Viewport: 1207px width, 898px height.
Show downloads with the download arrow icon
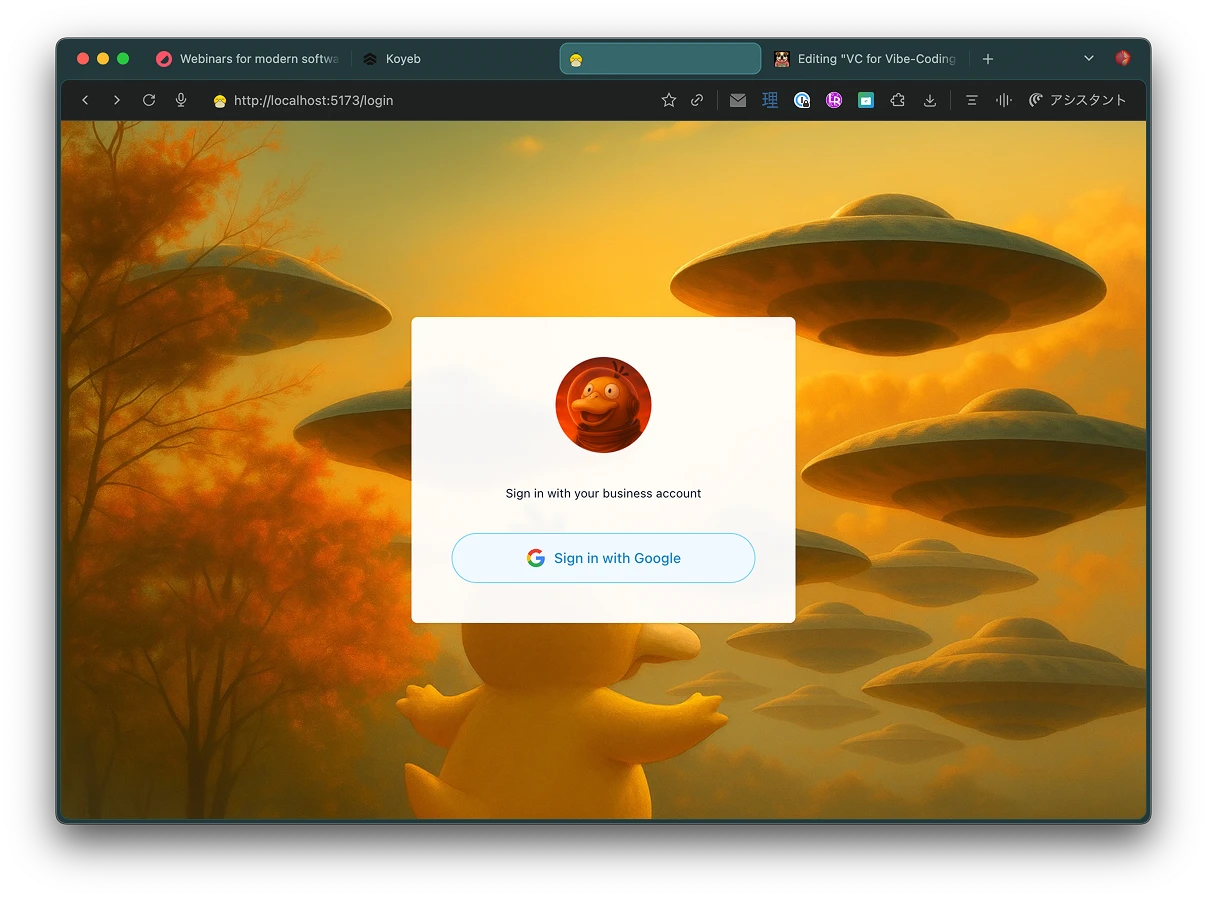coord(930,100)
